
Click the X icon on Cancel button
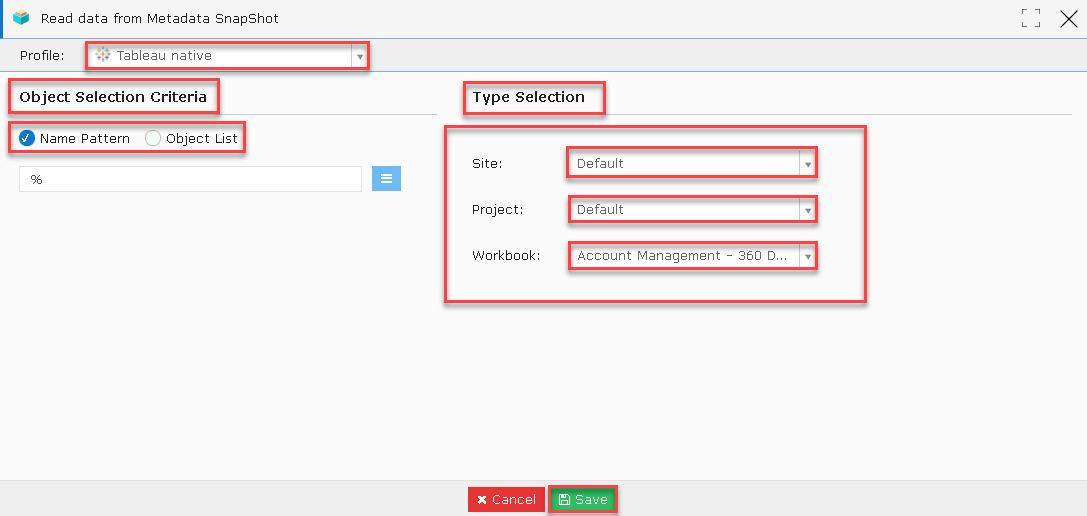(482, 500)
